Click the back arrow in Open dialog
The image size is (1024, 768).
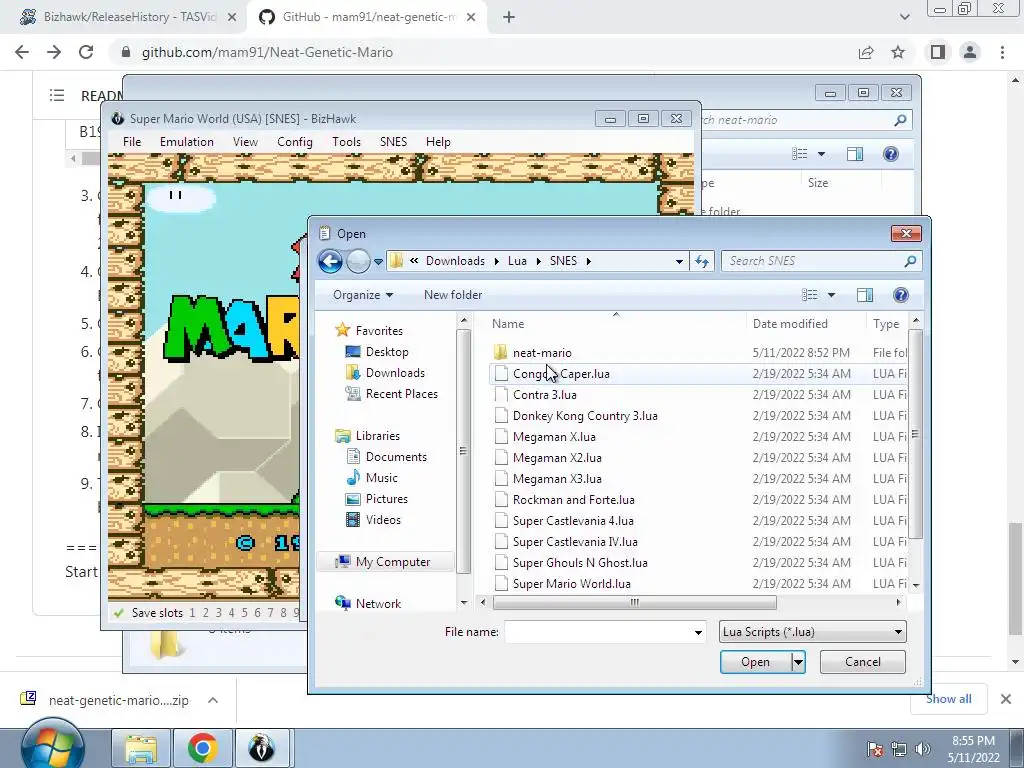coord(330,261)
